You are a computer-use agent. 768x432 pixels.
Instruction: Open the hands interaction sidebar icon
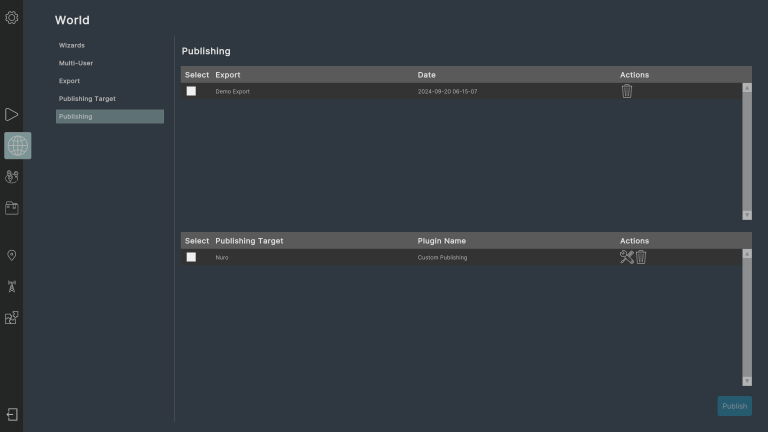(12, 176)
